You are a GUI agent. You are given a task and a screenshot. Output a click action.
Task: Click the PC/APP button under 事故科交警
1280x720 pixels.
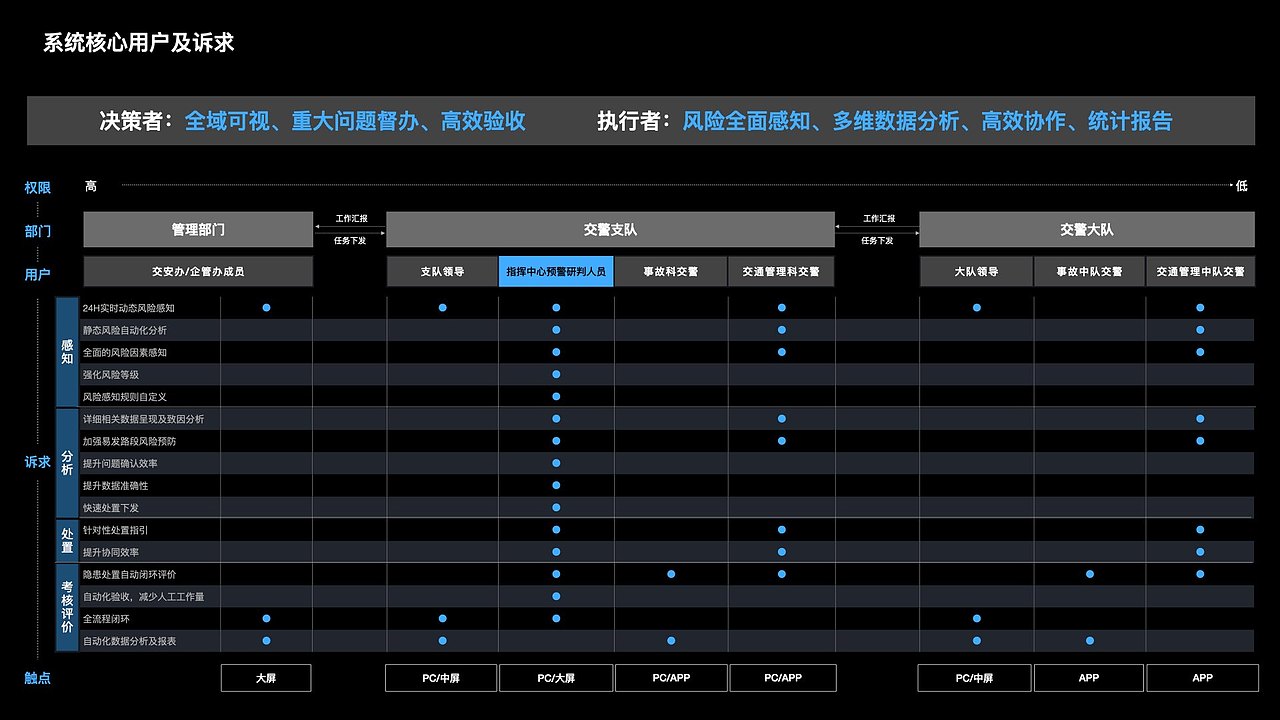(671, 677)
